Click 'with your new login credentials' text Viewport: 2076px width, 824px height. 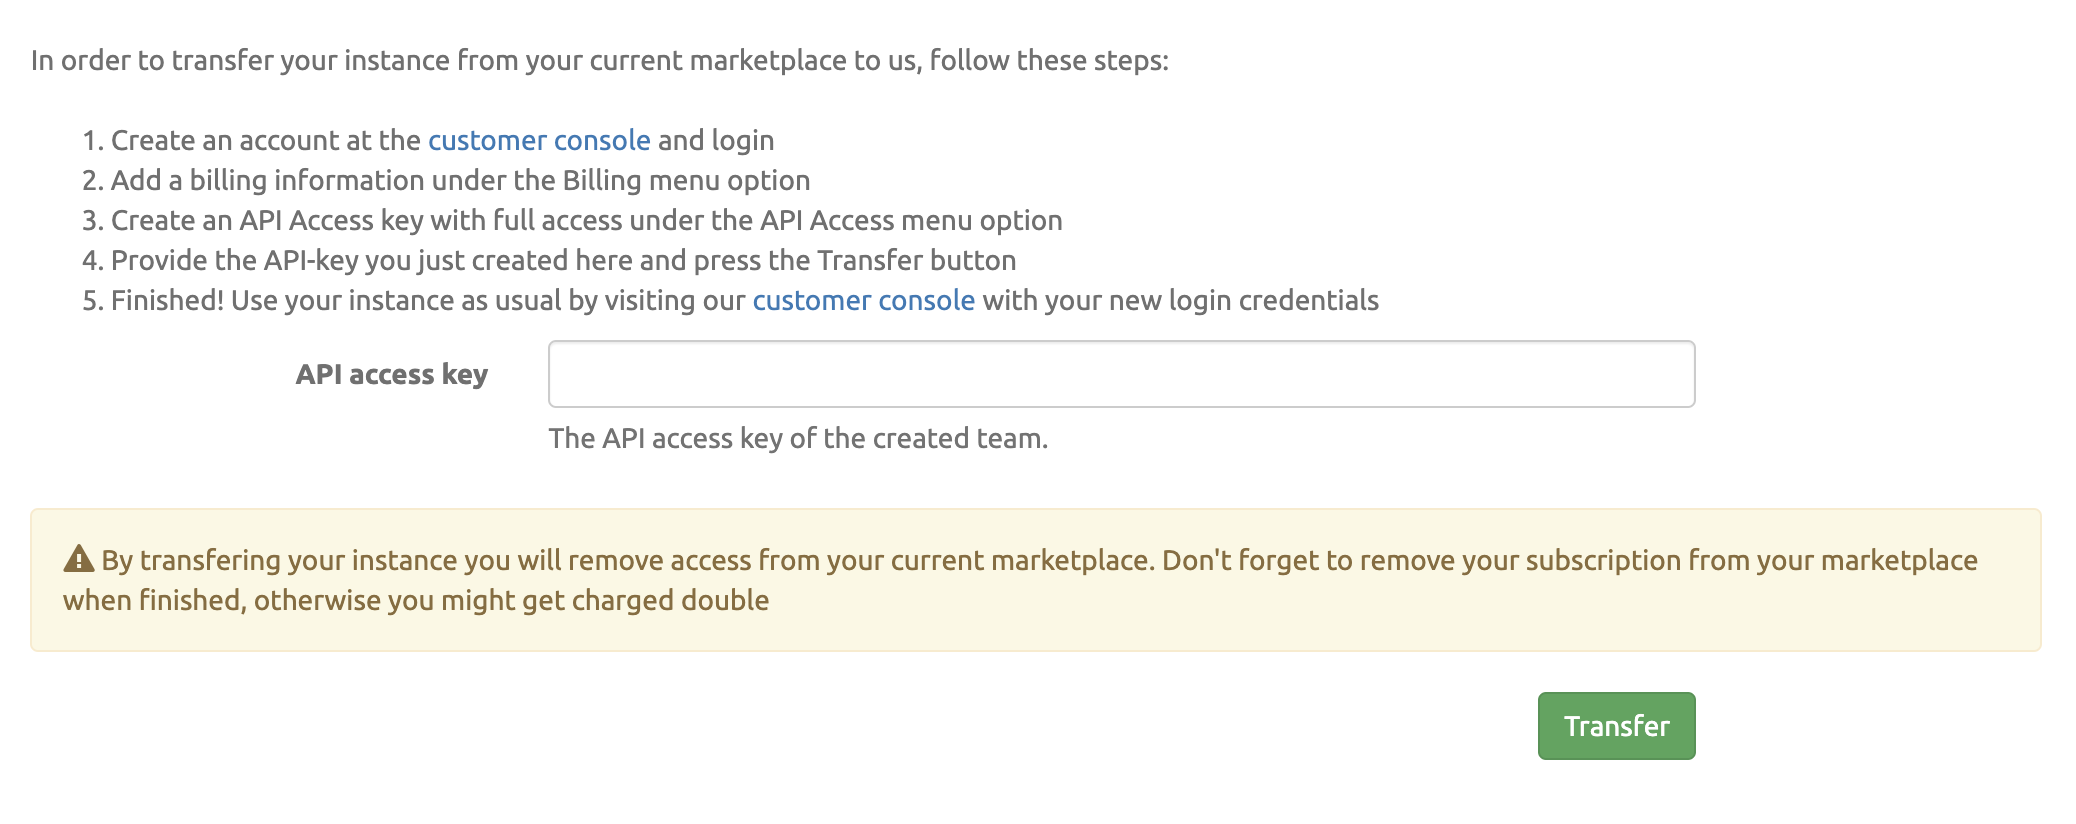point(1180,300)
